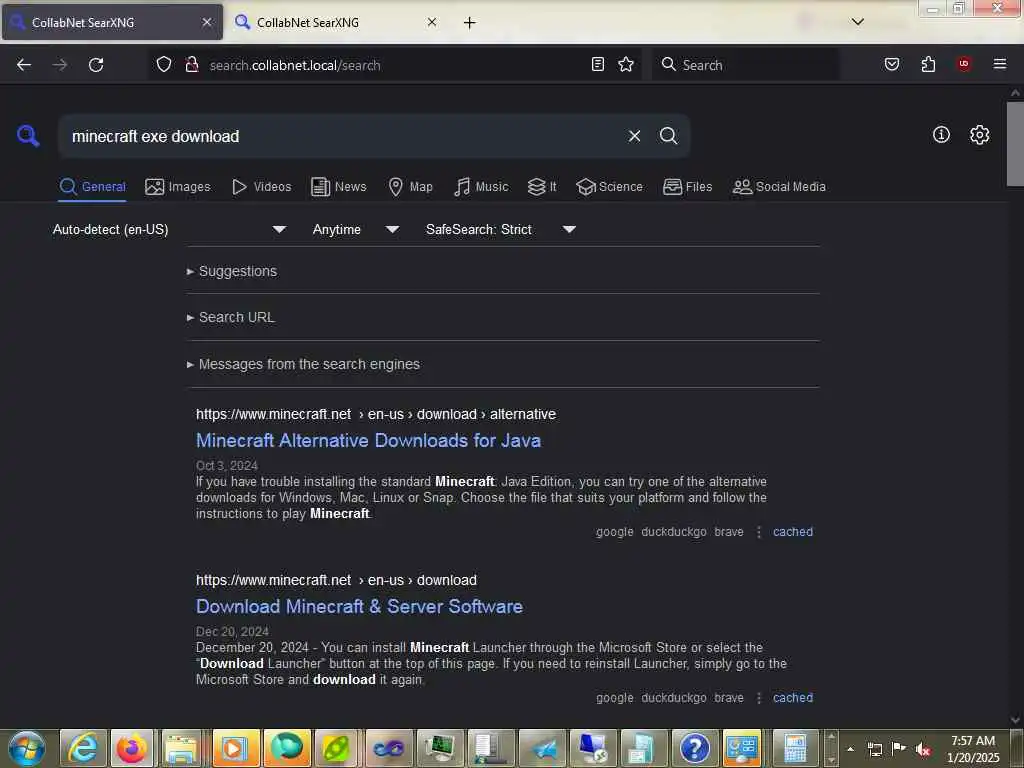Click the muted volume tray icon
Viewport: 1024px width, 768px height.
tap(923, 749)
